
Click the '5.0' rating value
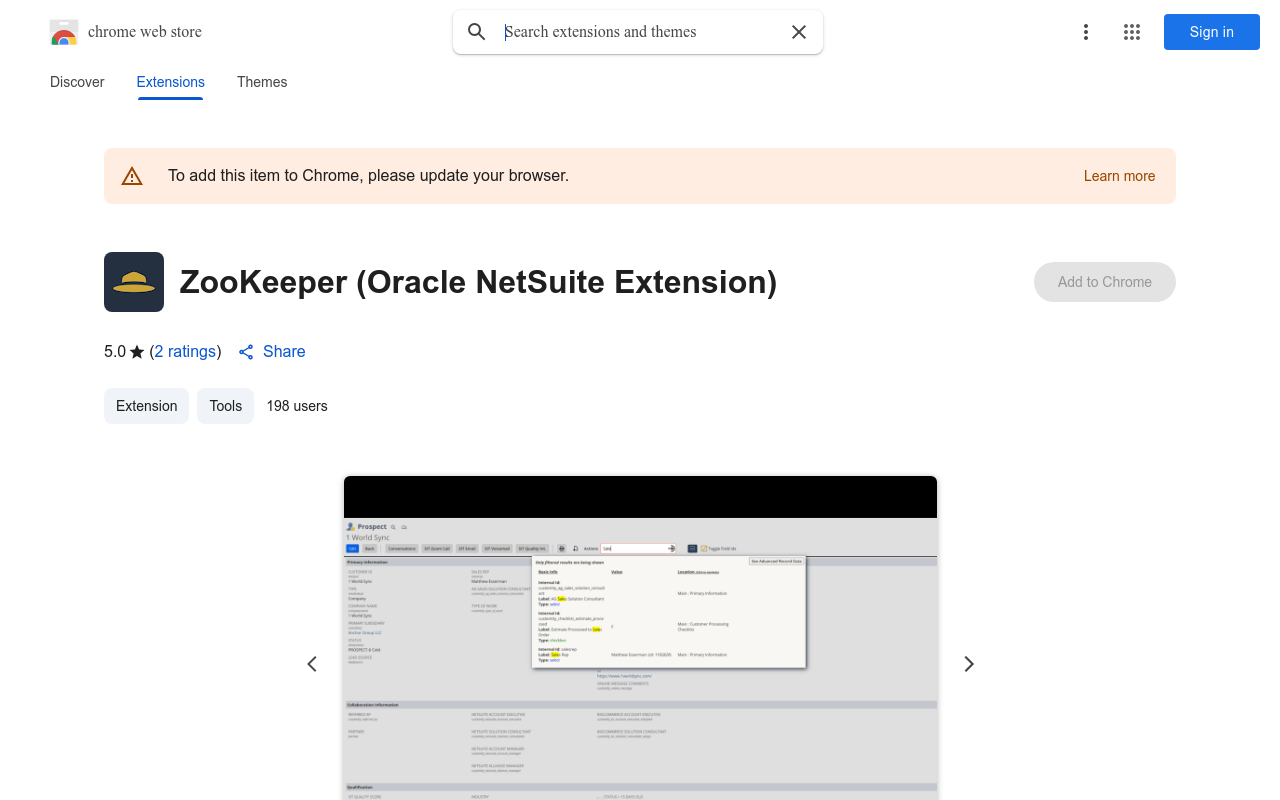click(x=115, y=352)
